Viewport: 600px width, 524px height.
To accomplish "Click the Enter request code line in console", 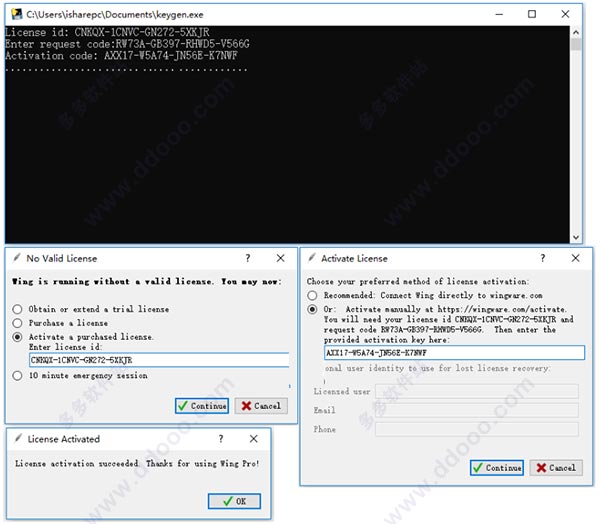I will point(127,44).
